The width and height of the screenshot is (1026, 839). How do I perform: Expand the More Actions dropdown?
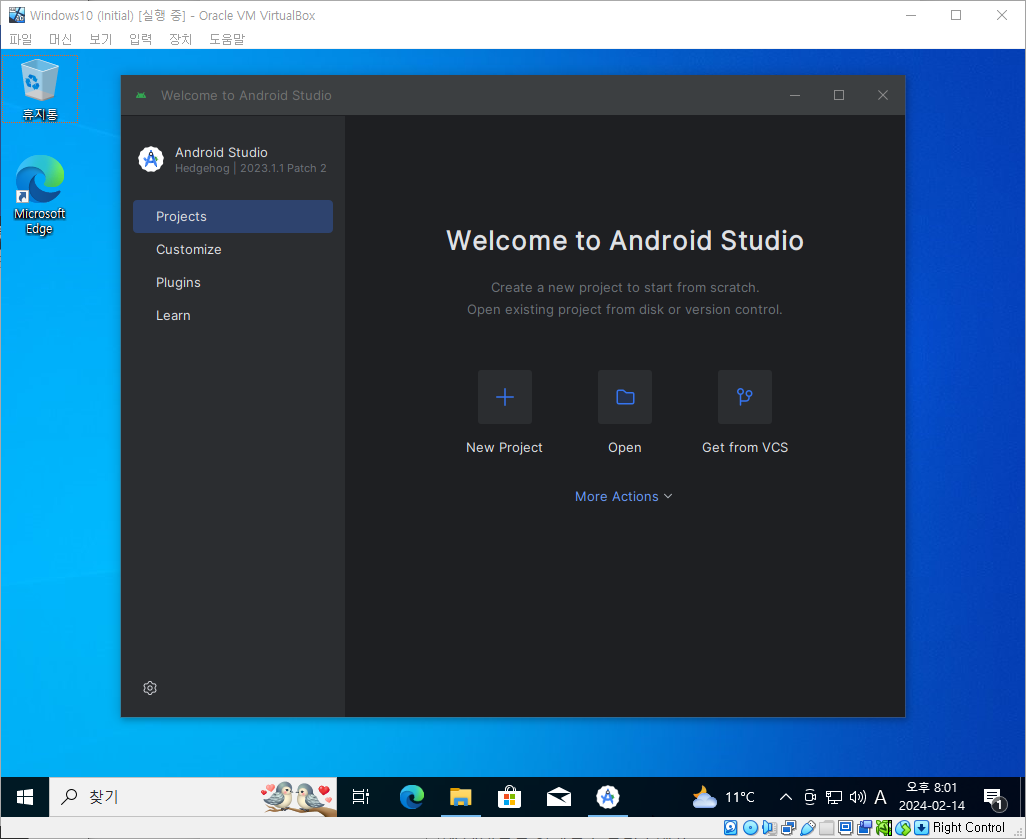624,496
